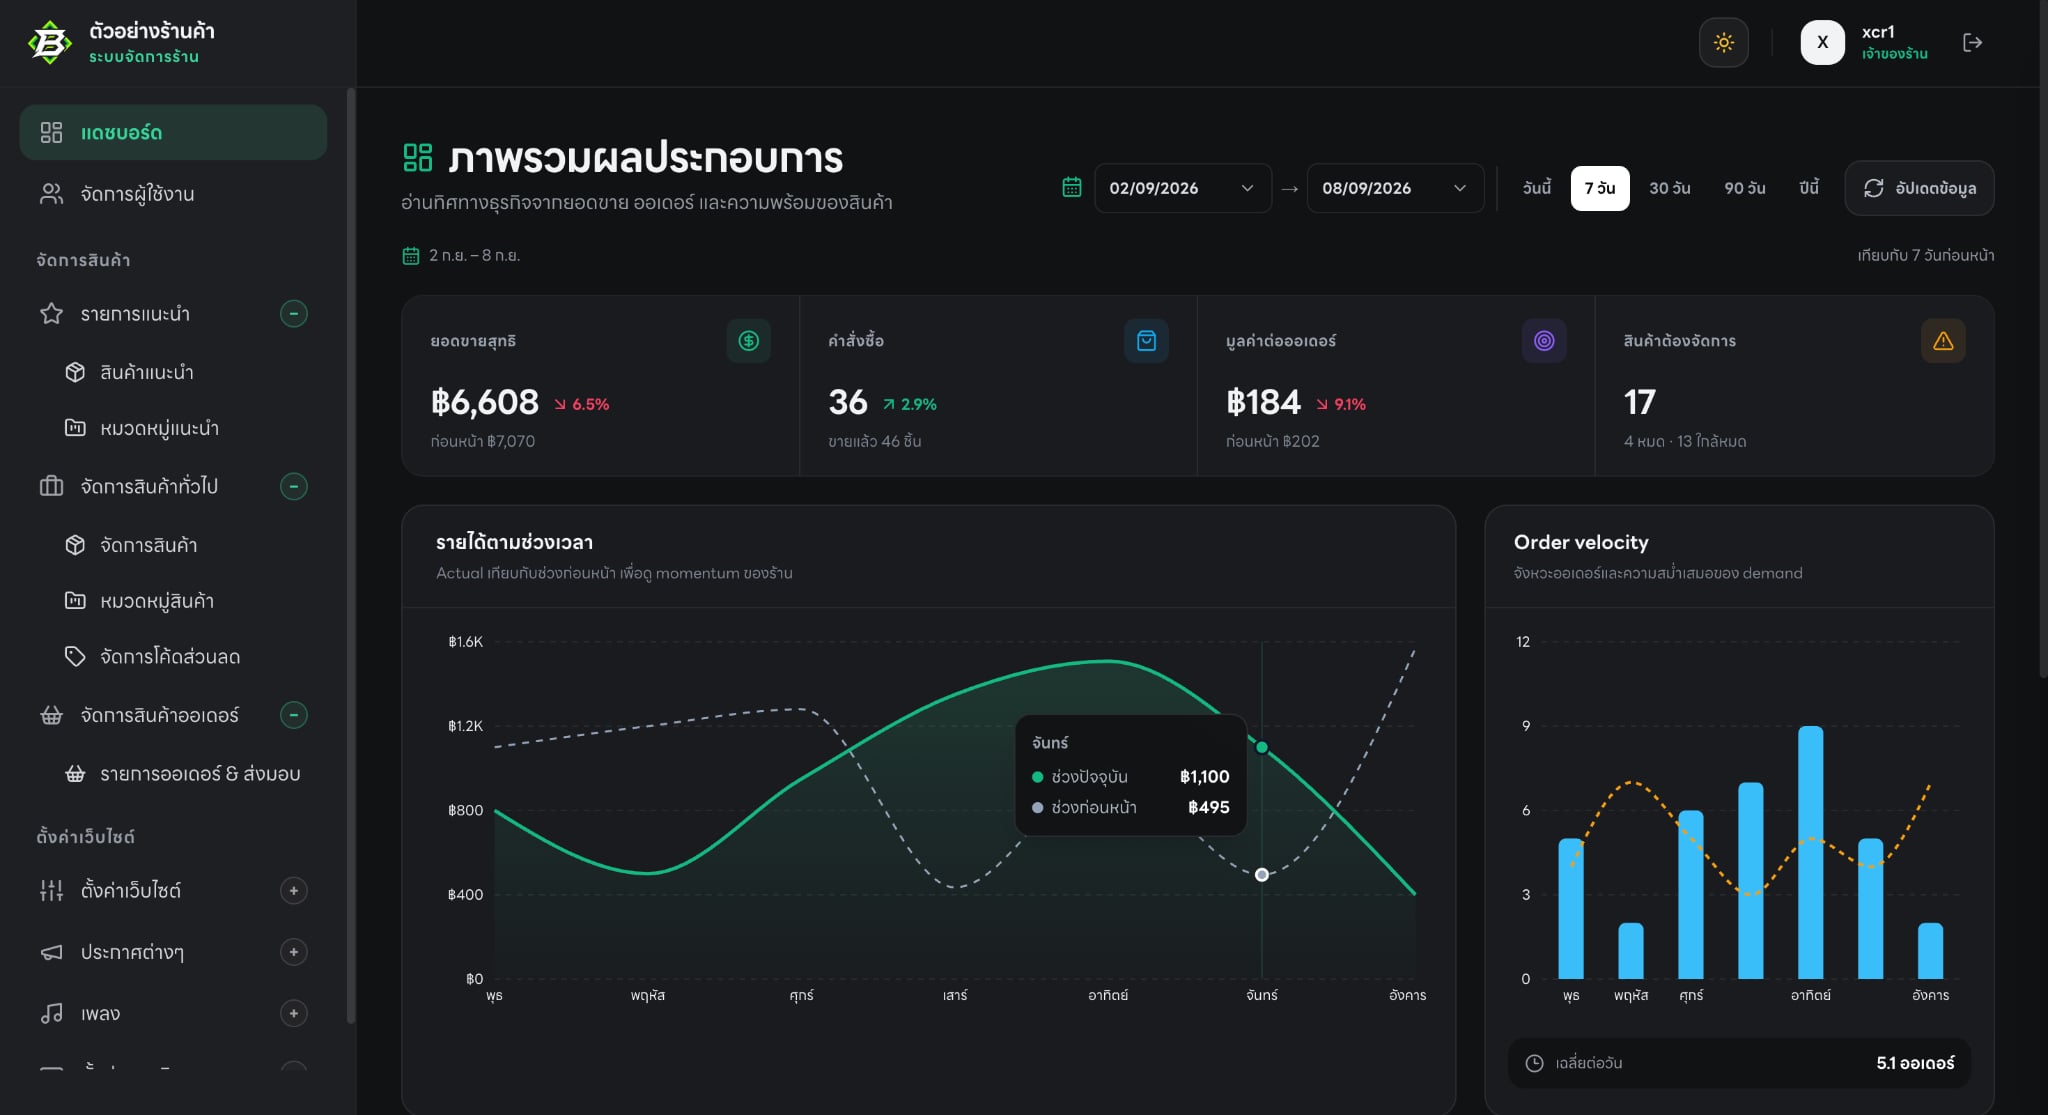Click the target icon on มูลค่าต่อออเดอร์ card

click(1544, 341)
